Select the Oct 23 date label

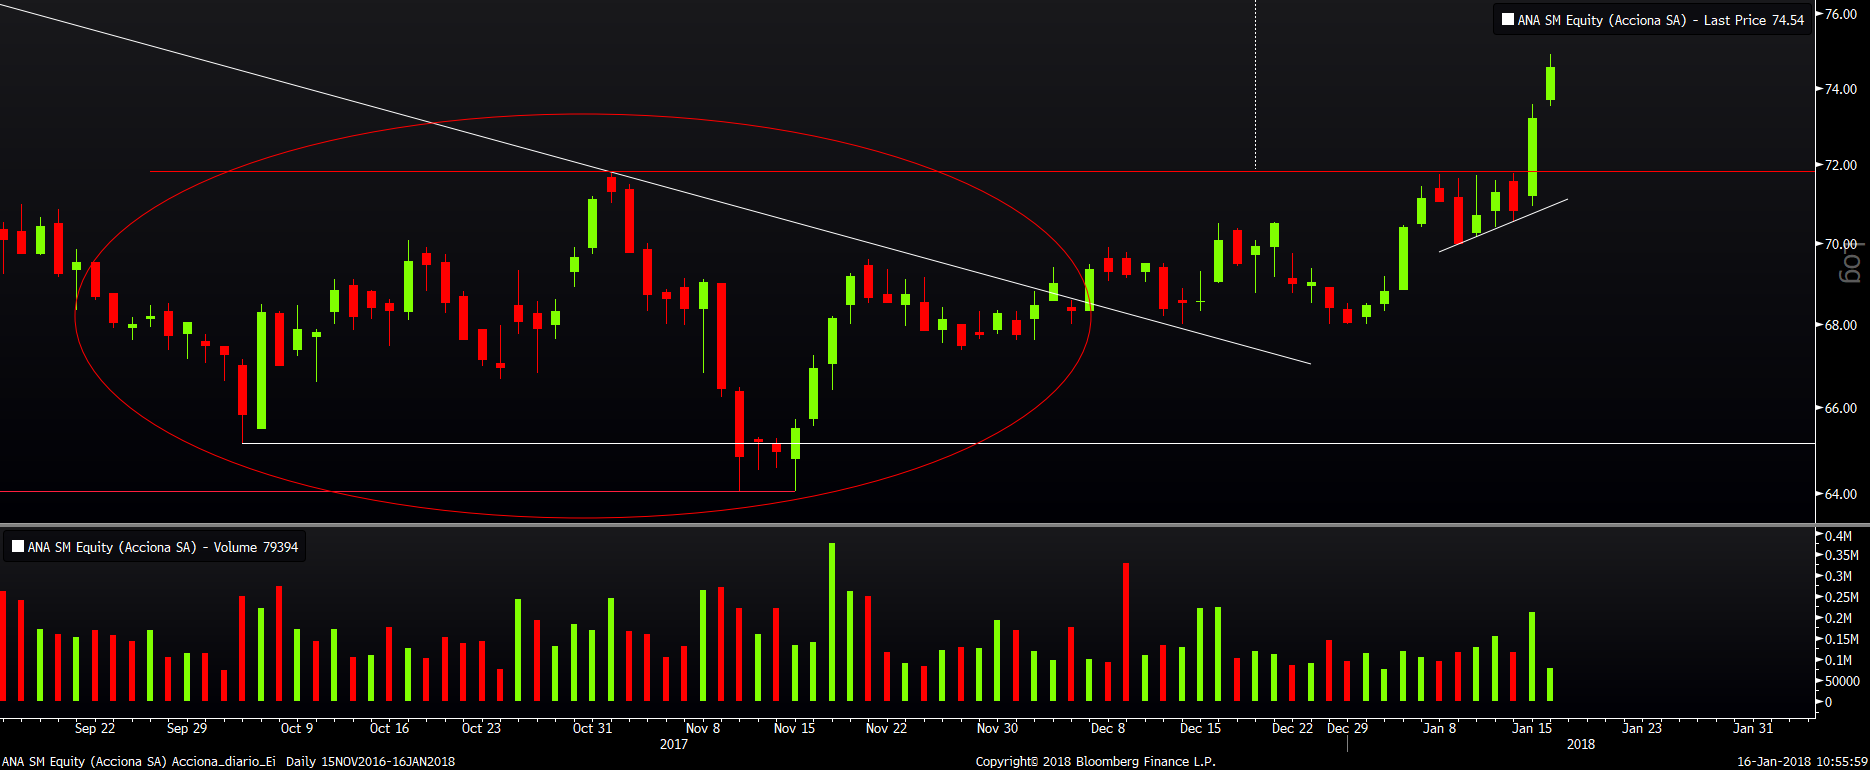coord(481,728)
